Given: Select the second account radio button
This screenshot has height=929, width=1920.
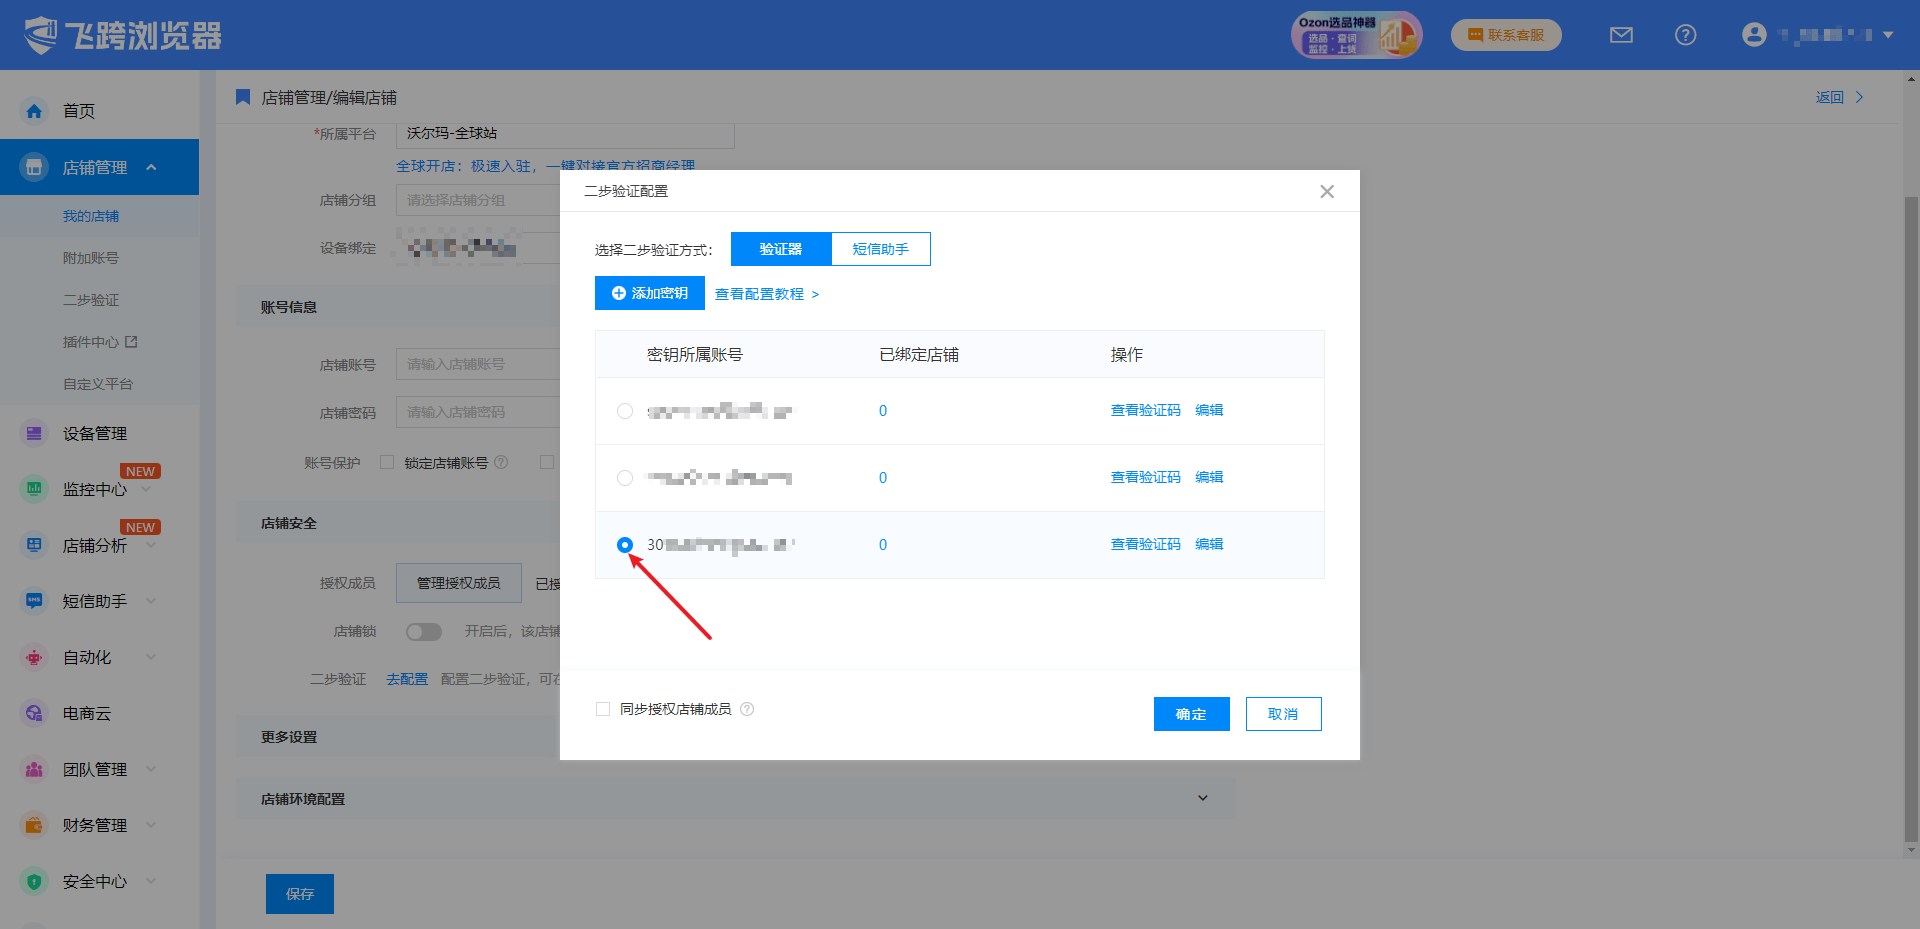Looking at the screenshot, I should [x=625, y=478].
